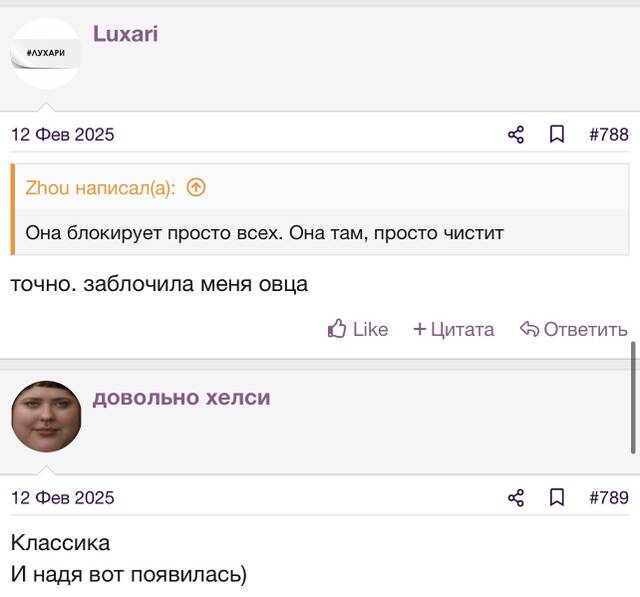Click the 12 Фев 2025 date on post #788
640x597 pixels.
pyautogui.click(x=62, y=135)
